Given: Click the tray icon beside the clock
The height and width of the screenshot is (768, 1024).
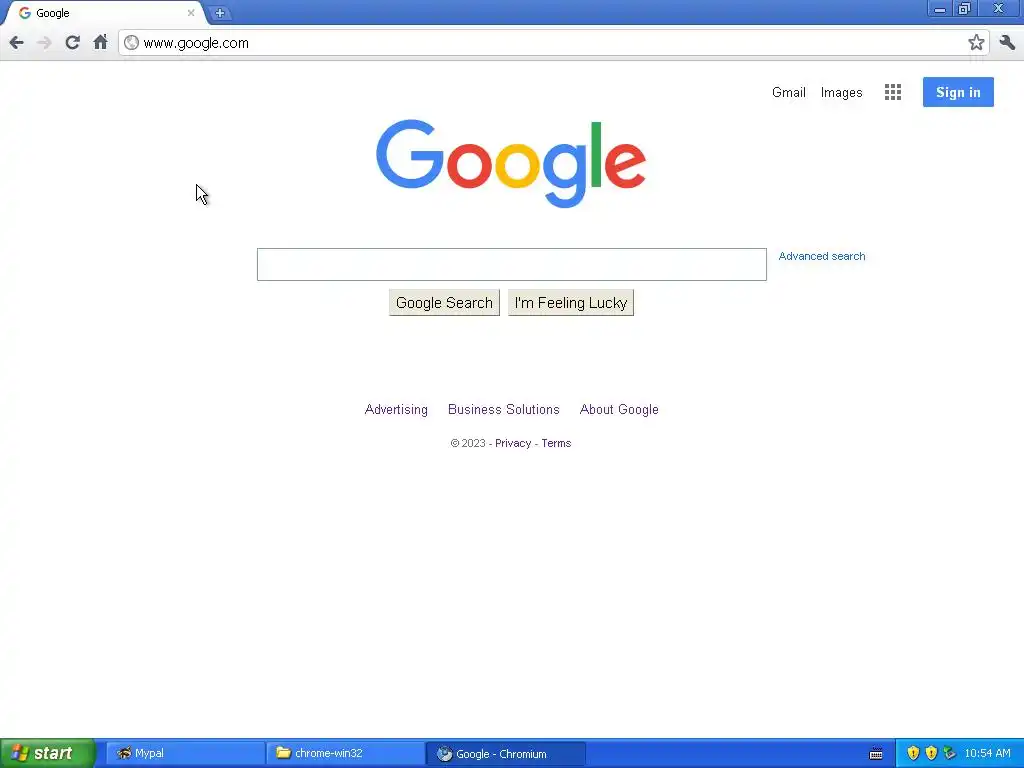Looking at the screenshot, I should pyautogui.click(x=950, y=754).
